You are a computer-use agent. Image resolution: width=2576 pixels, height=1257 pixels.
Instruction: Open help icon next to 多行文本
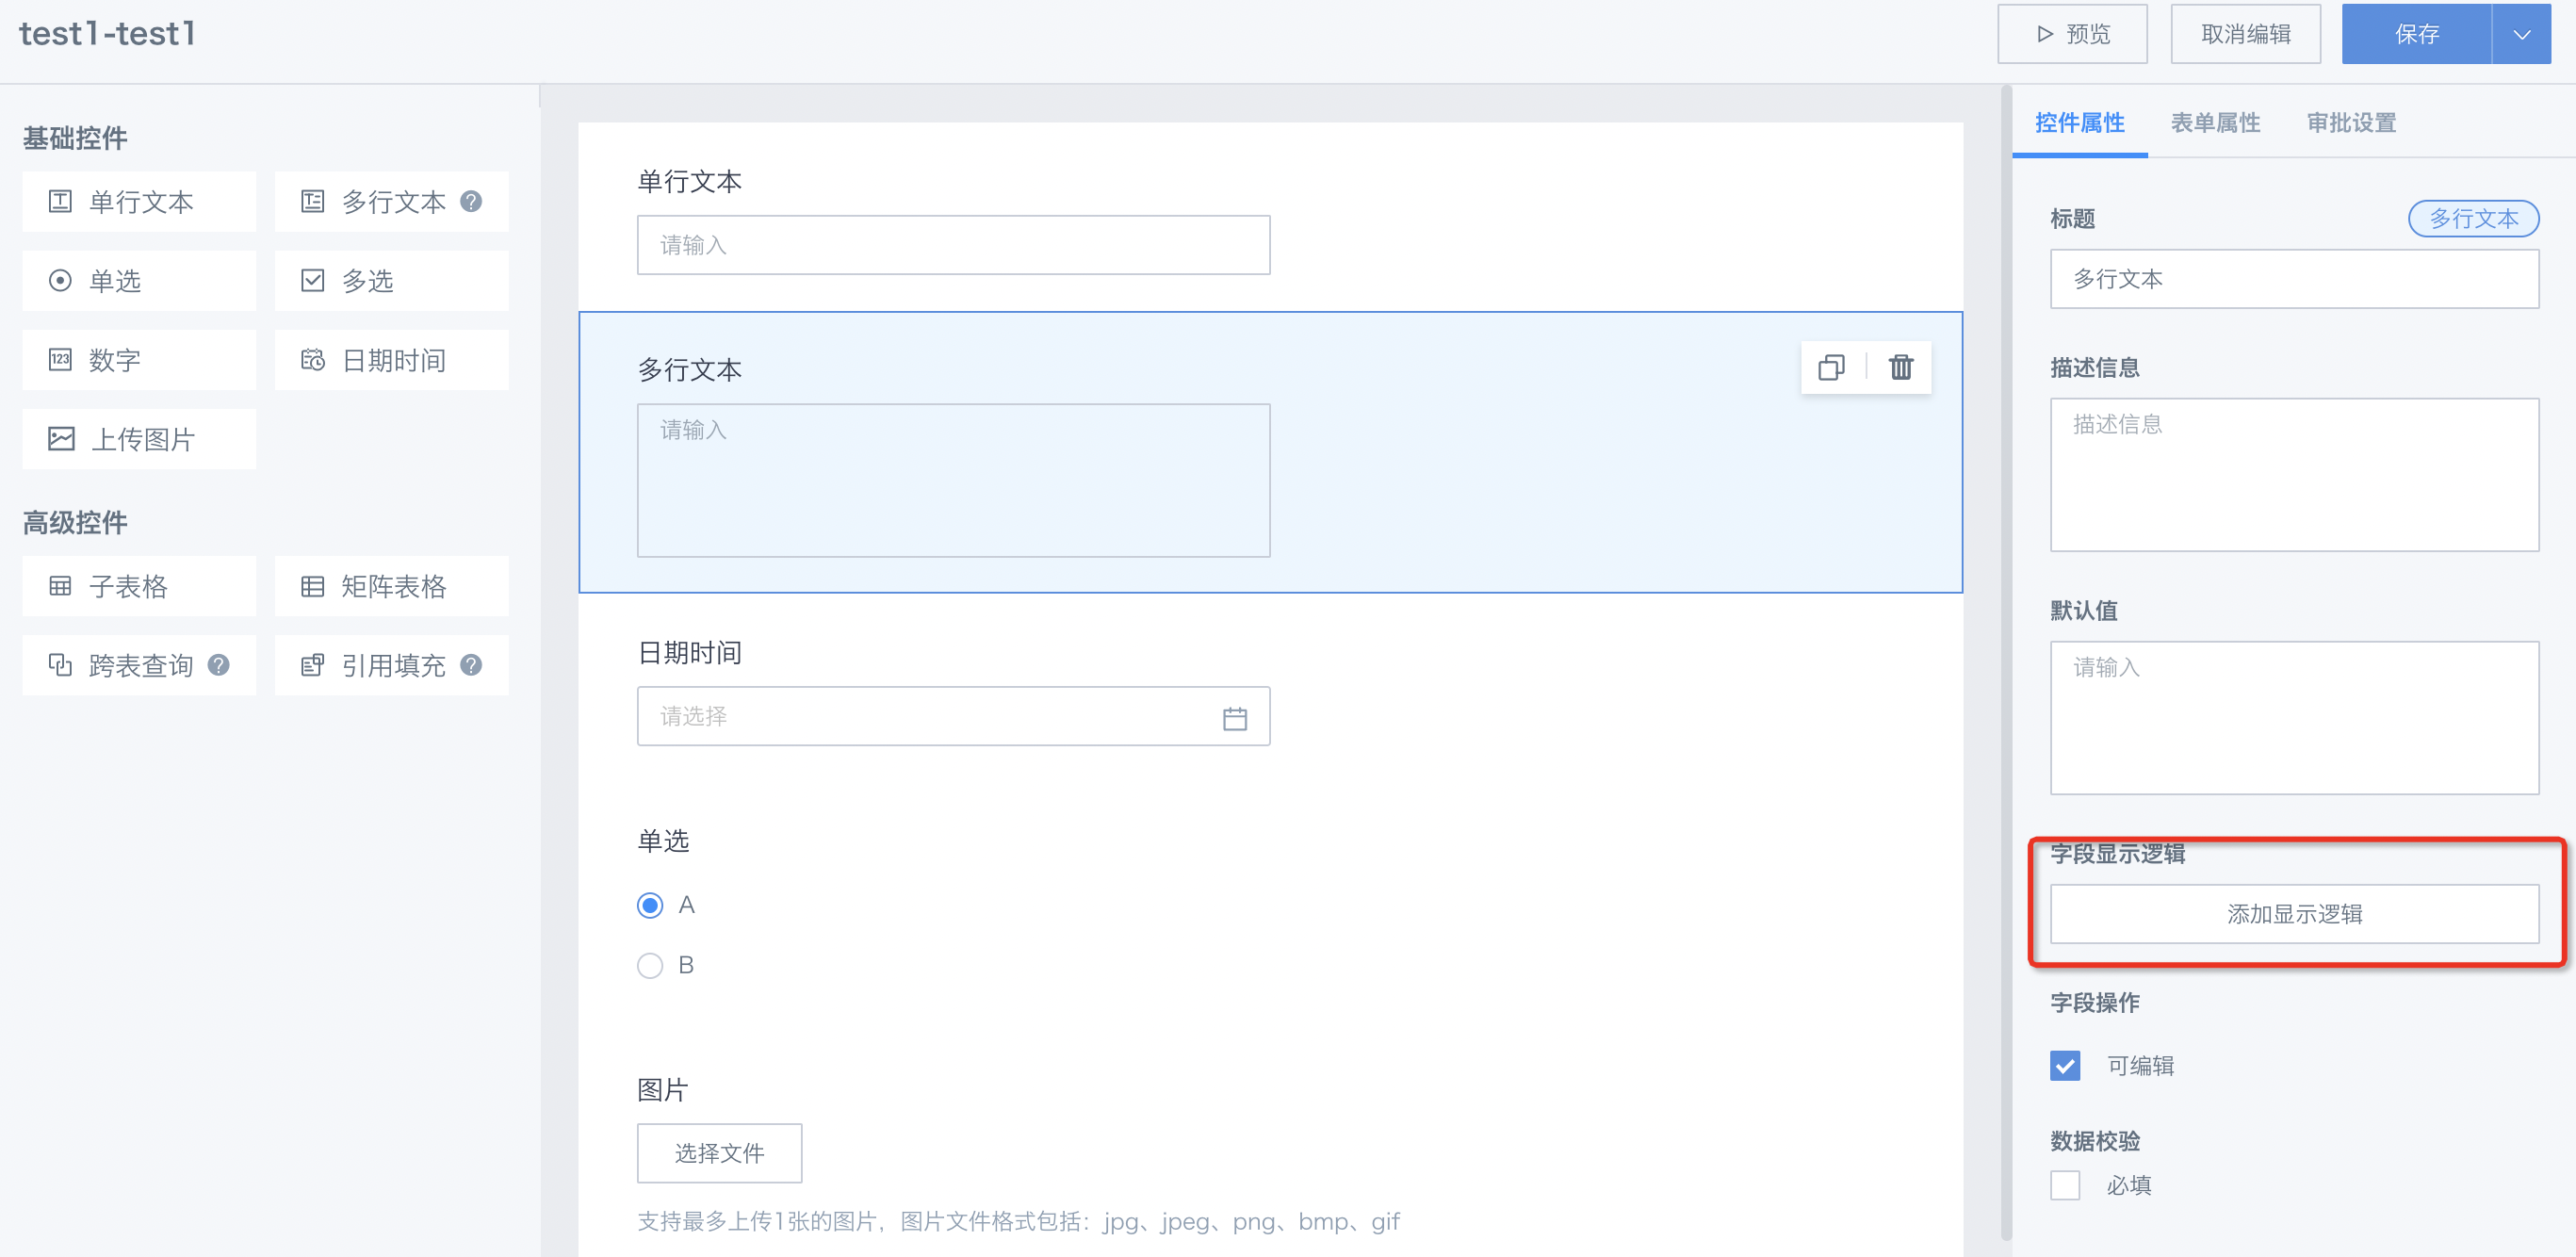pyautogui.click(x=471, y=201)
